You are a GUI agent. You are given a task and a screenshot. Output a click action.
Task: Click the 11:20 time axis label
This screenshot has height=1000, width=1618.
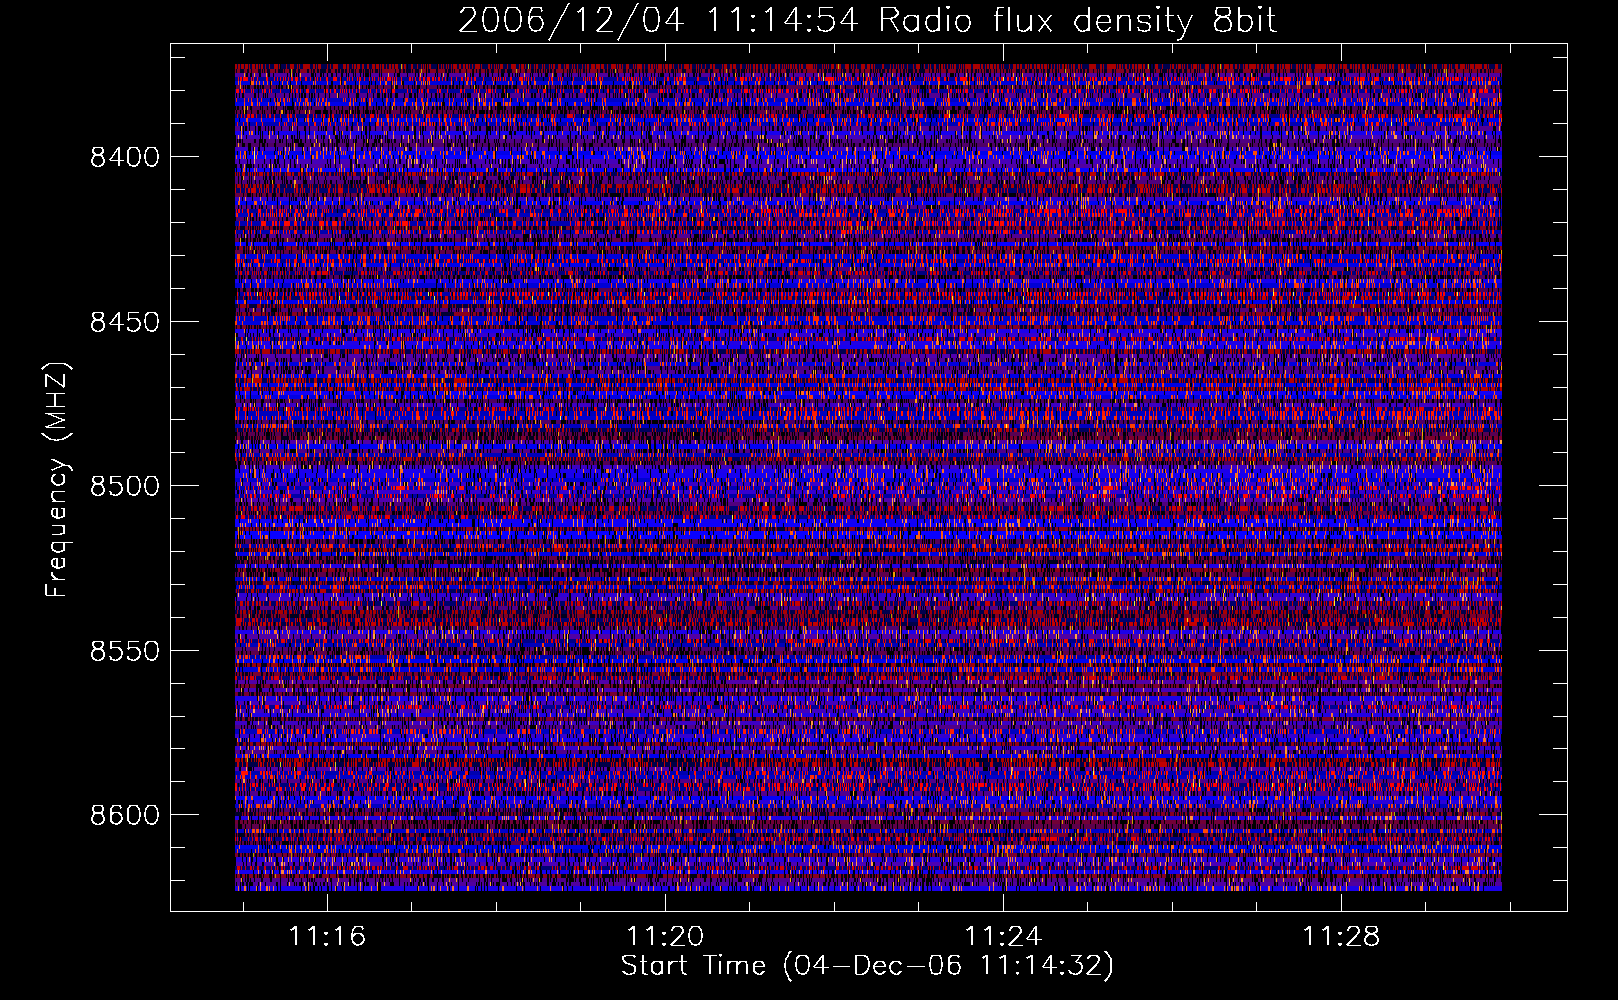[665, 937]
